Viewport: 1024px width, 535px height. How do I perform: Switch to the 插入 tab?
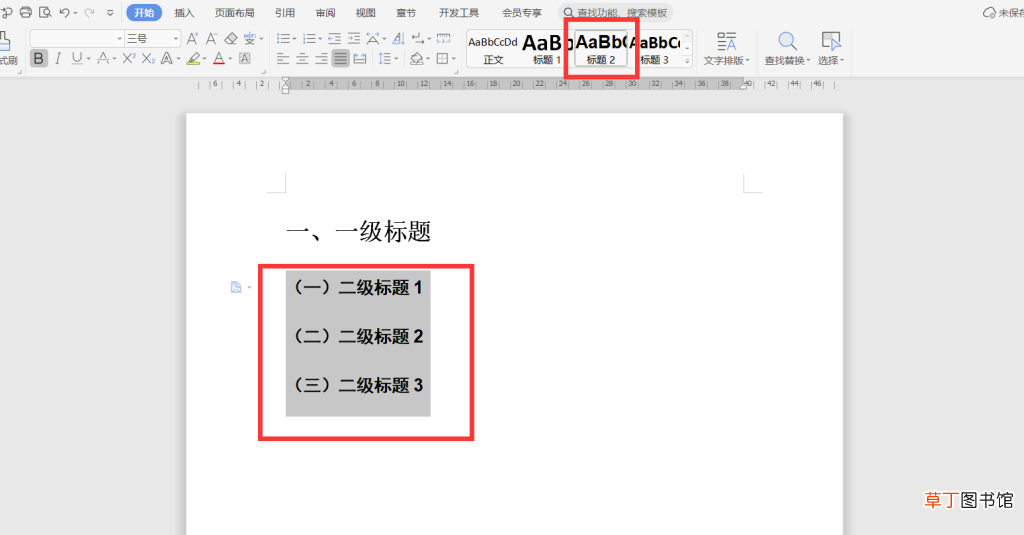pos(184,12)
